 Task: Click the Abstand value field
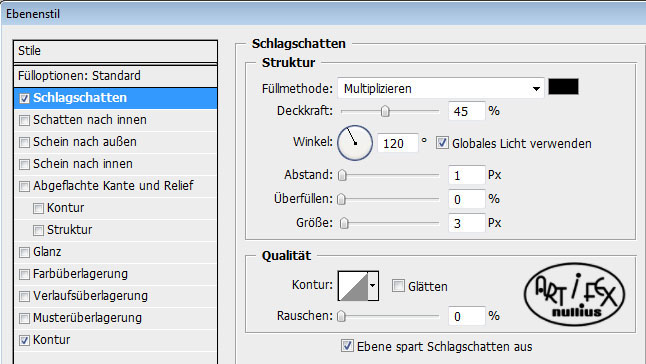point(467,175)
